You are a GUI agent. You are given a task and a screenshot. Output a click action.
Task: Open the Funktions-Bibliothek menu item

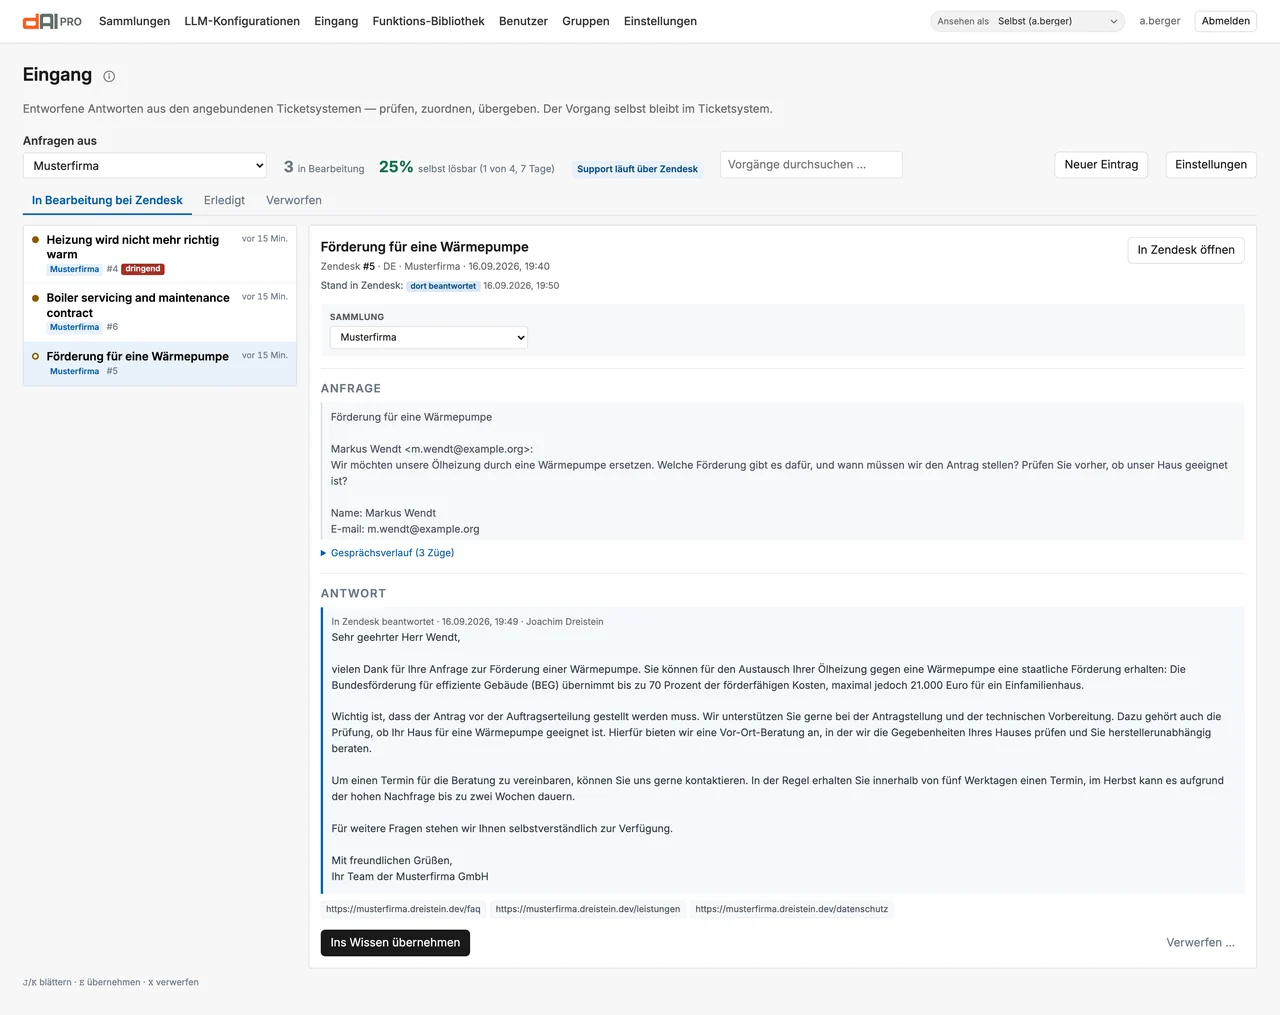coord(428,21)
